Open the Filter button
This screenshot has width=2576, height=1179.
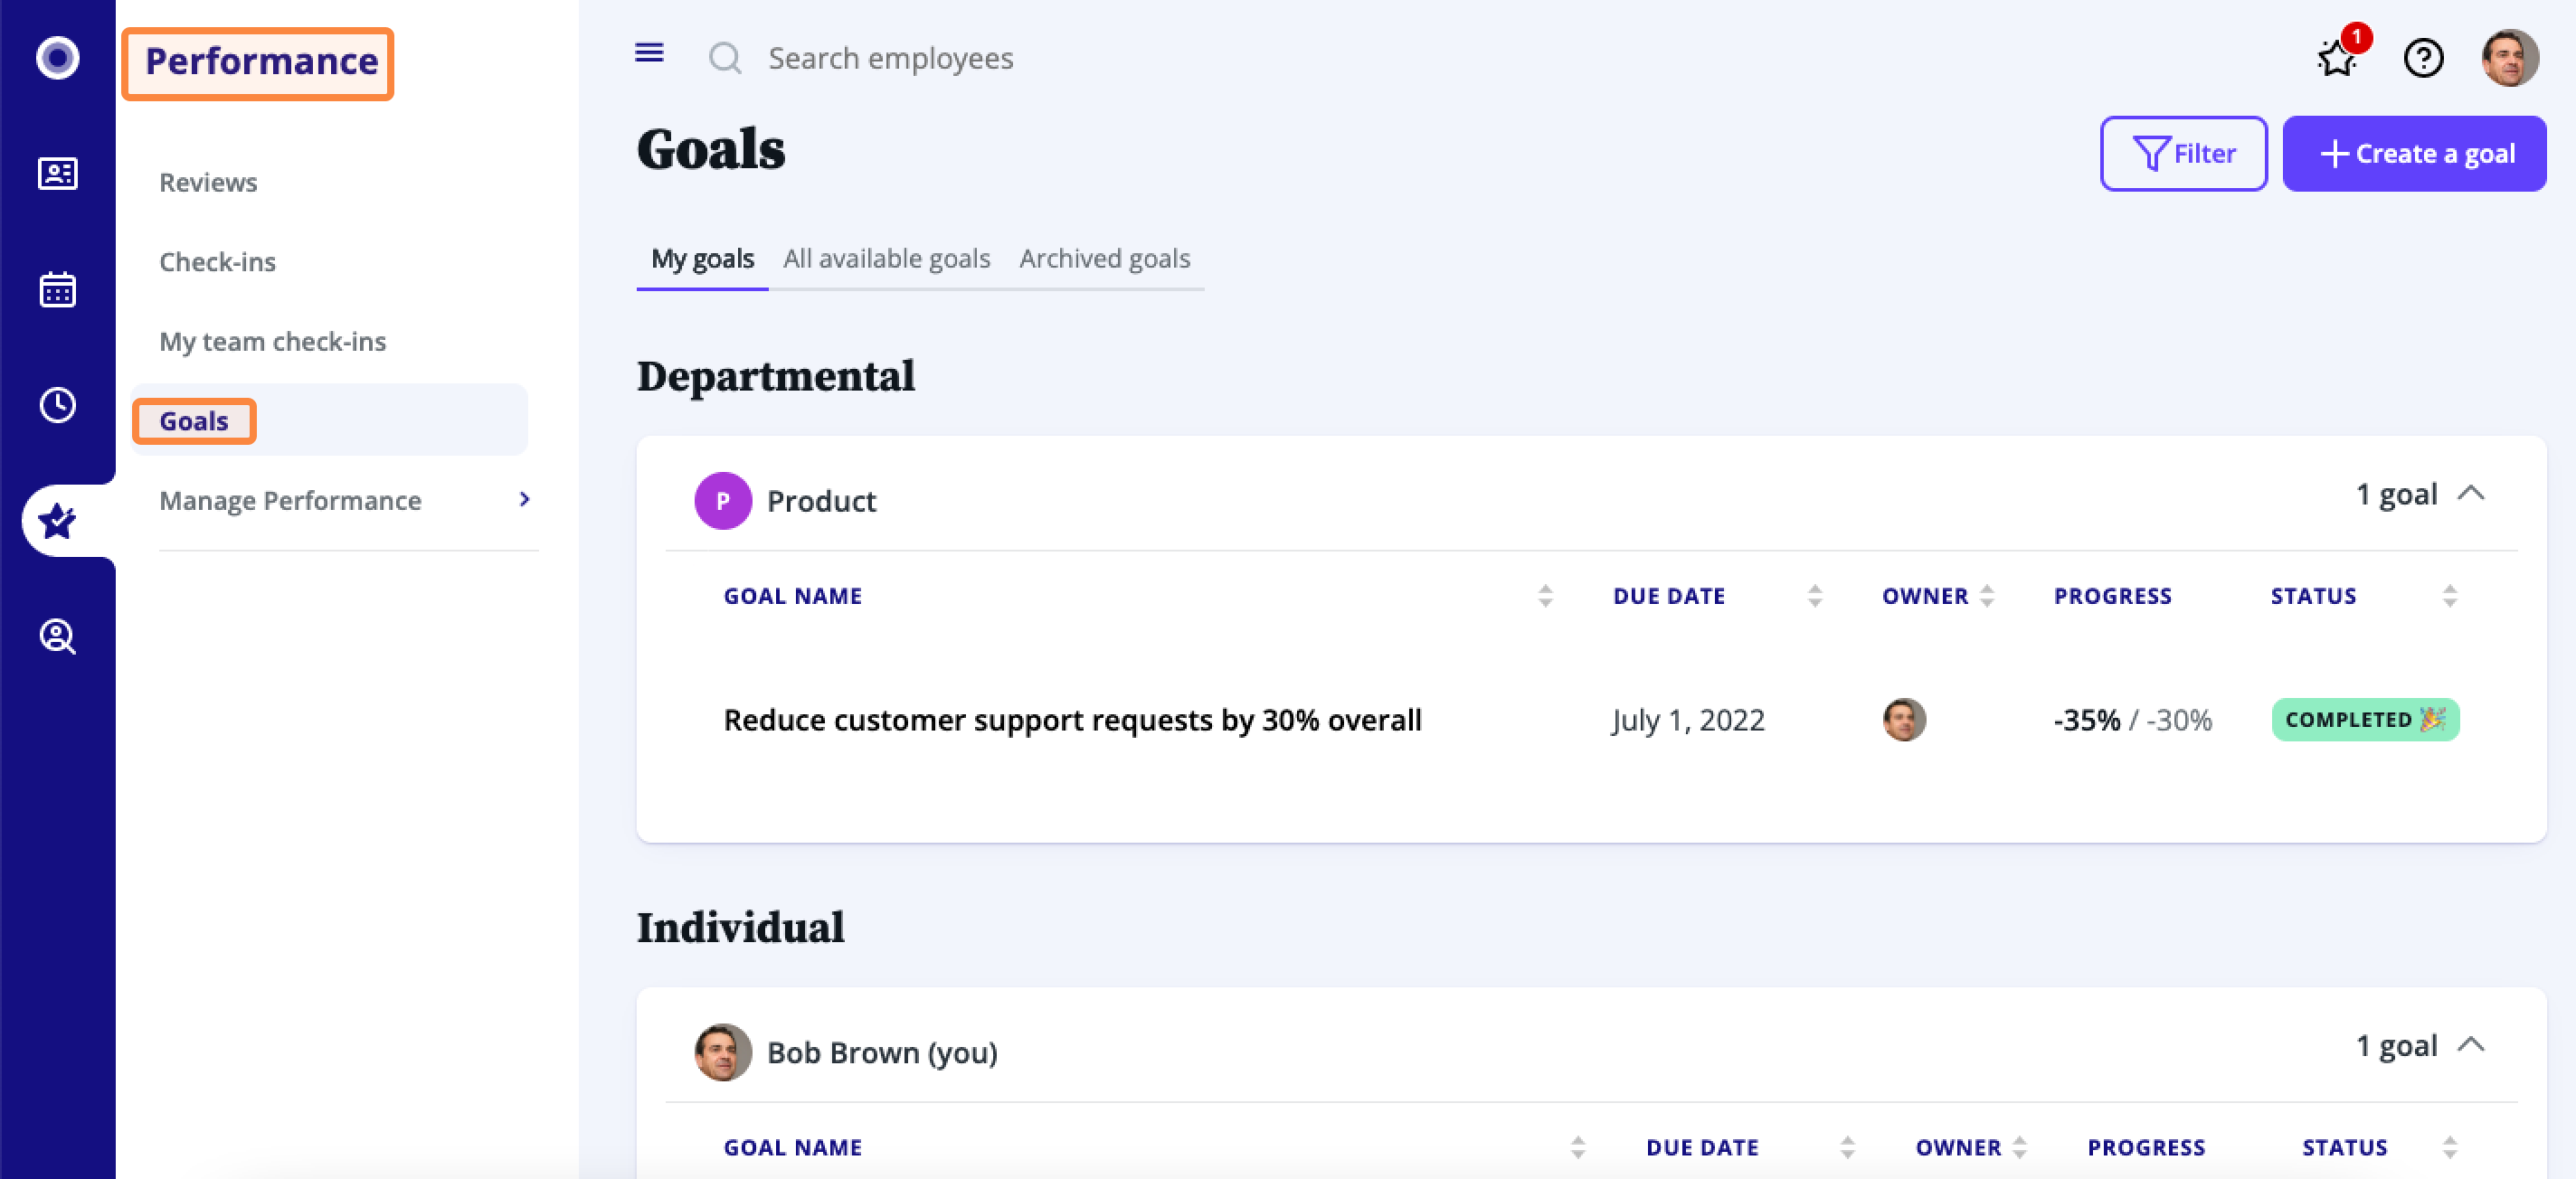2183,154
